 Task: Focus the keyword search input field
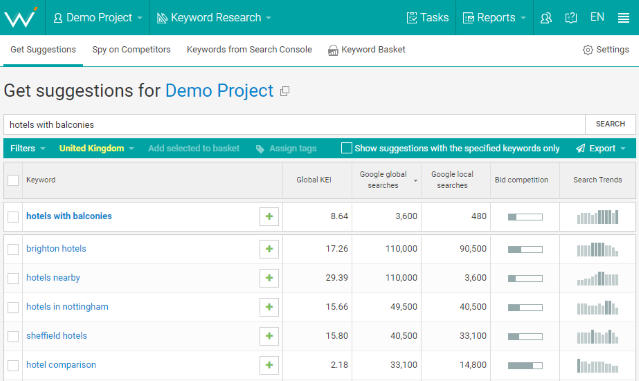[294, 125]
